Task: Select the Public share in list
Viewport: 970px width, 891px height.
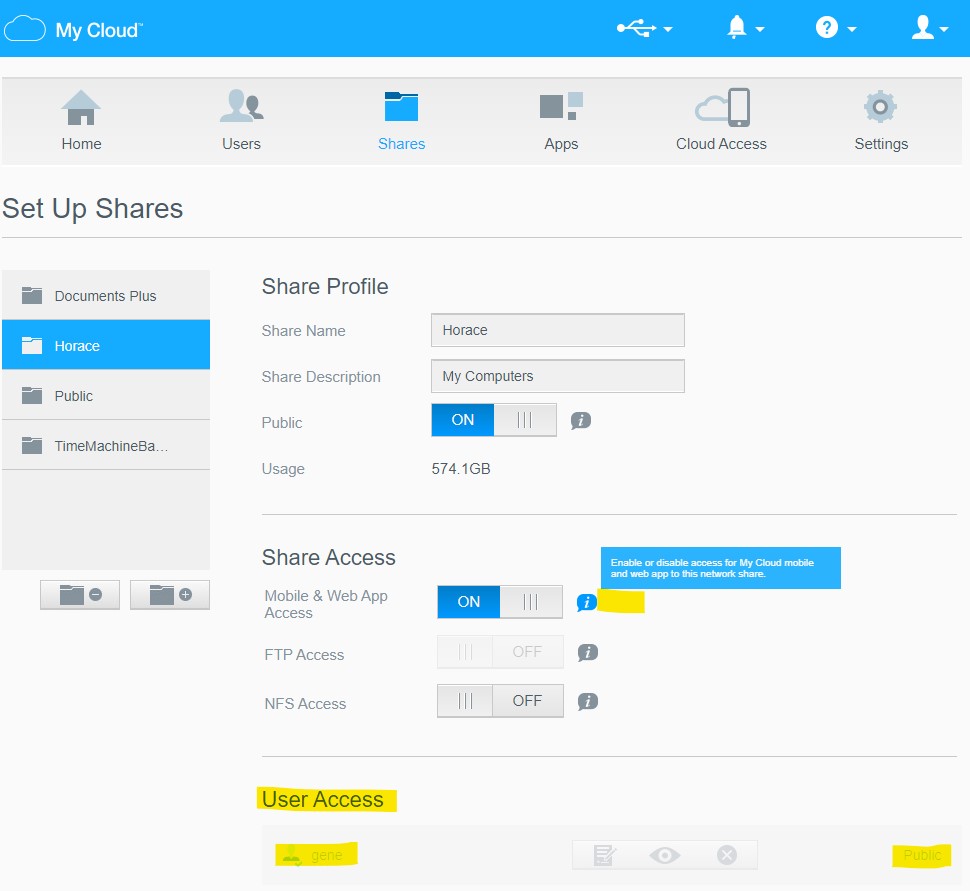Action: [106, 395]
